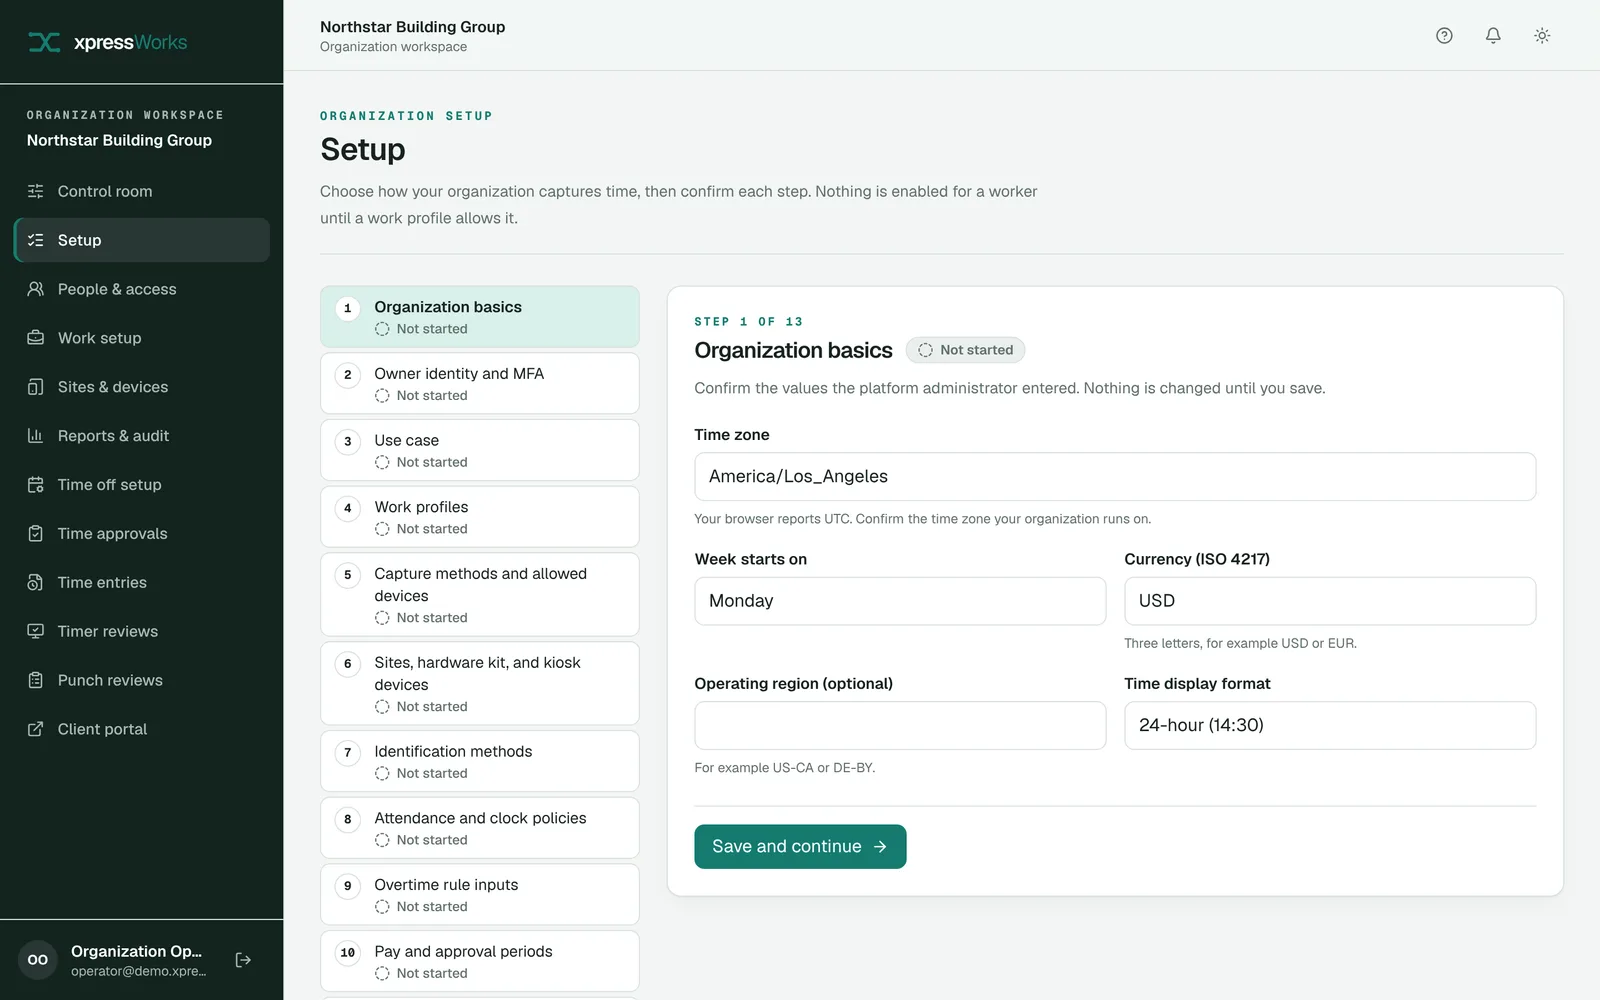Select step 8 Attendance and clock policies
1600x1000 pixels.
480,828
